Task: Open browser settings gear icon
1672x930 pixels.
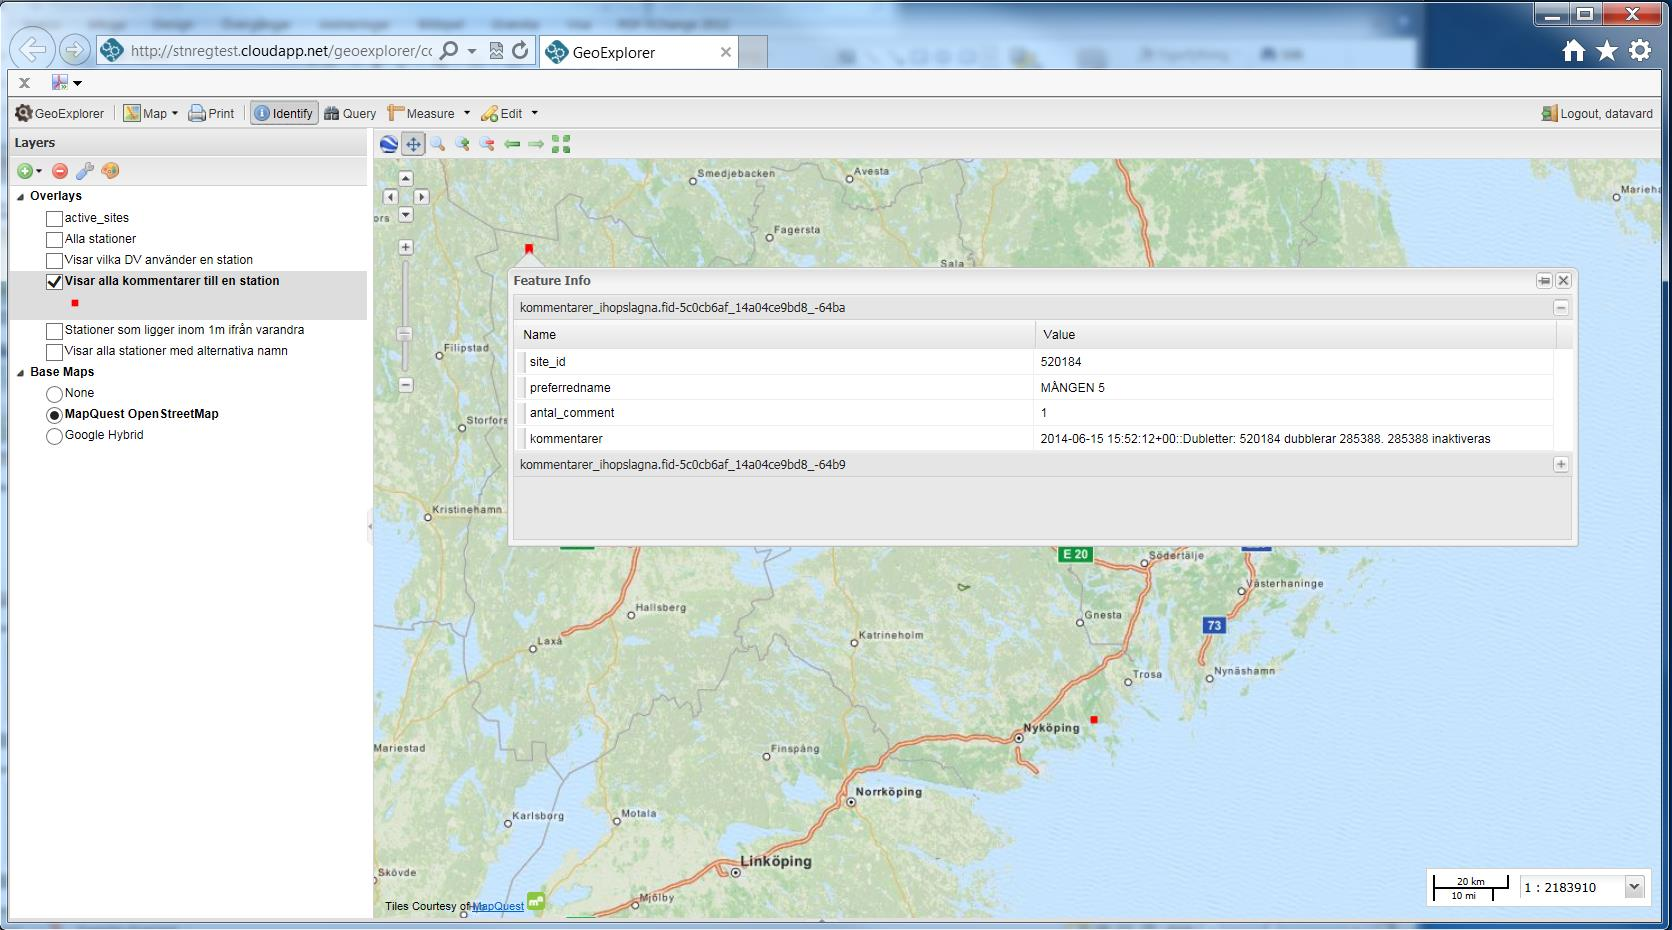Action: tap(1640, 51)
